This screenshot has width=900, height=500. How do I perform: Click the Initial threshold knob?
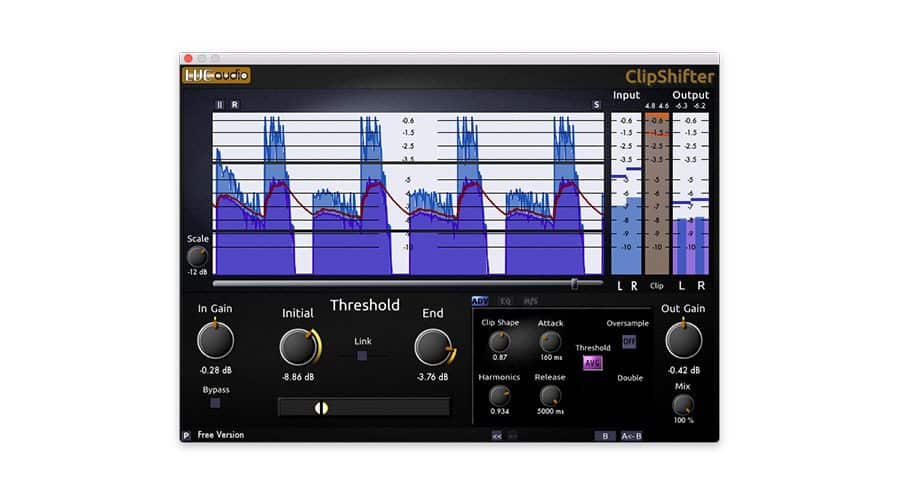299,347
